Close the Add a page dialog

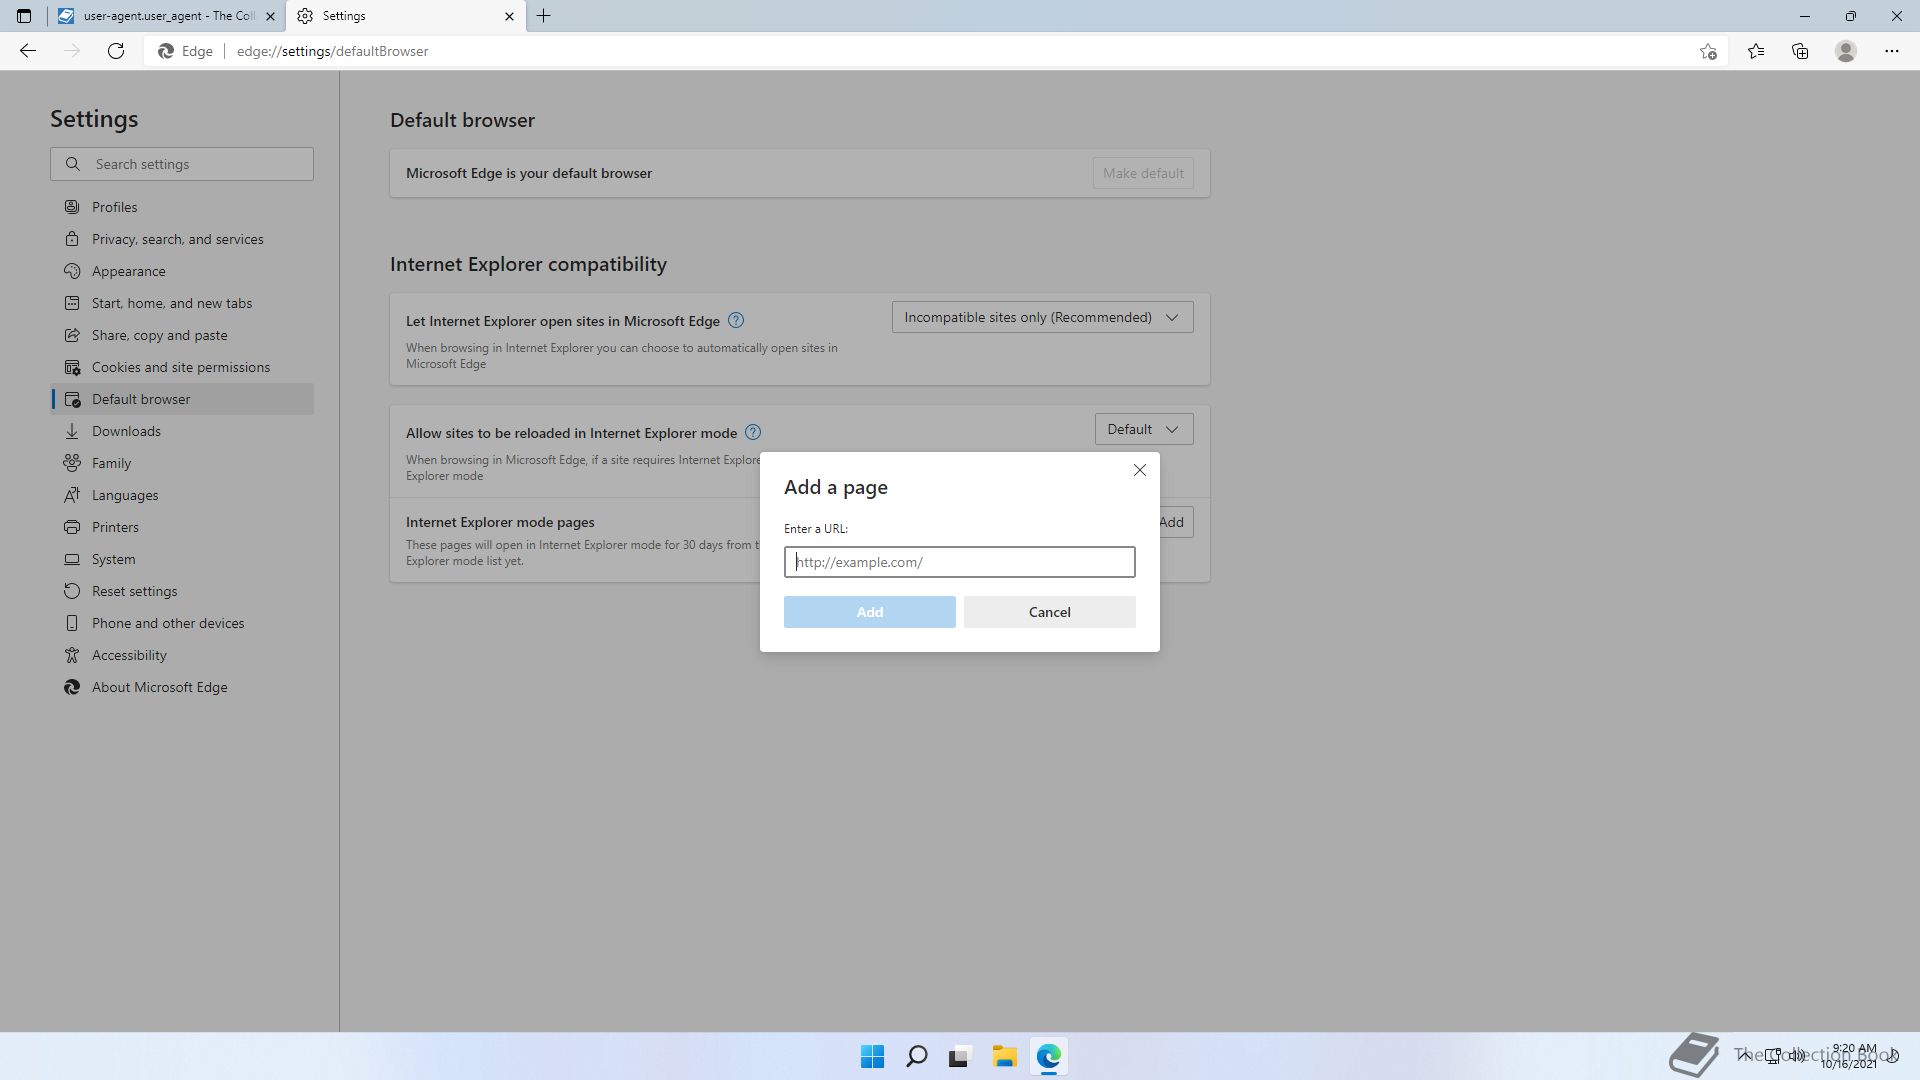pyautogui.click(x=1140, y=470)
